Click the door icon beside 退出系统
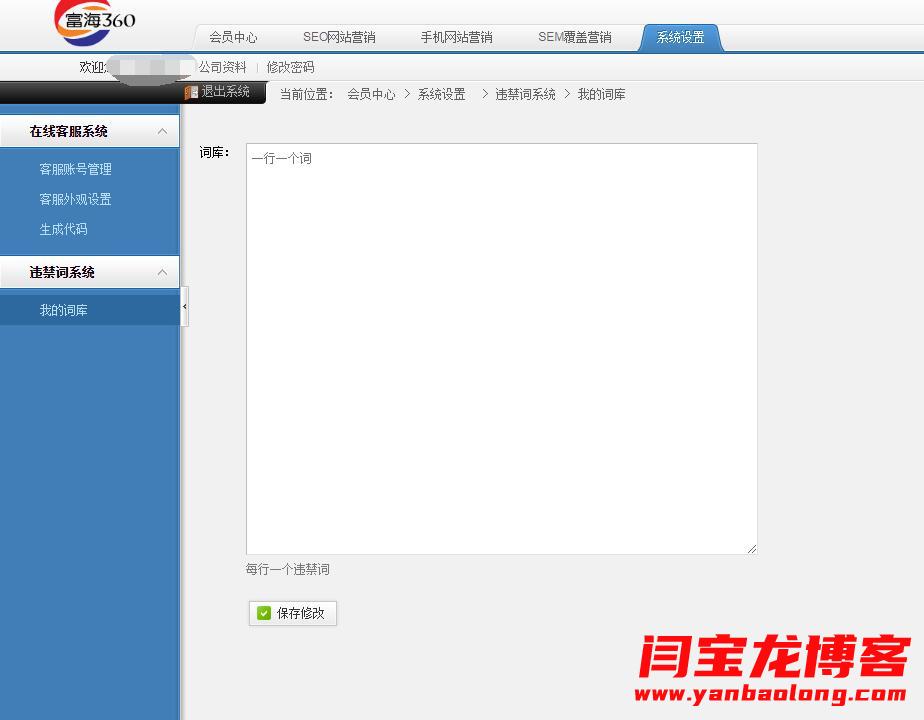 point(191,92)
